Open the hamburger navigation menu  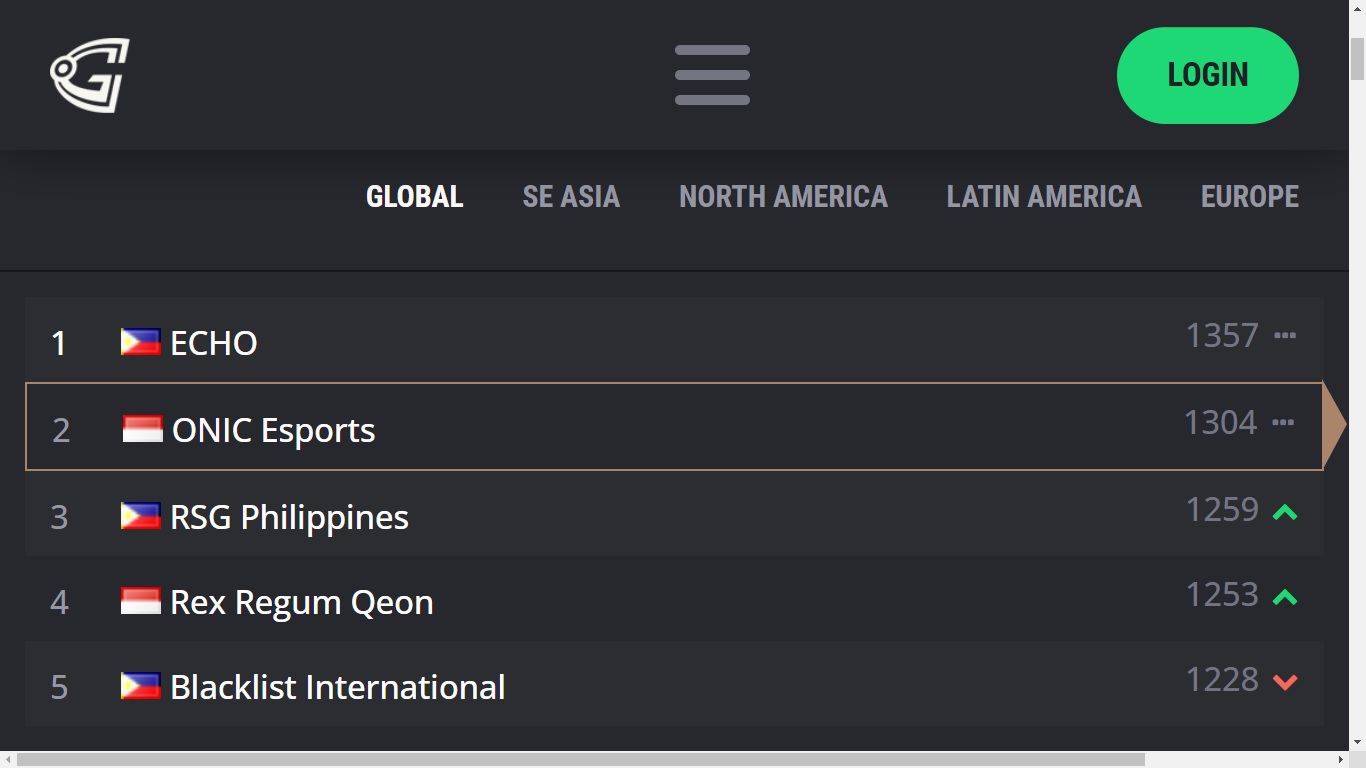click(x=712, y=75)
